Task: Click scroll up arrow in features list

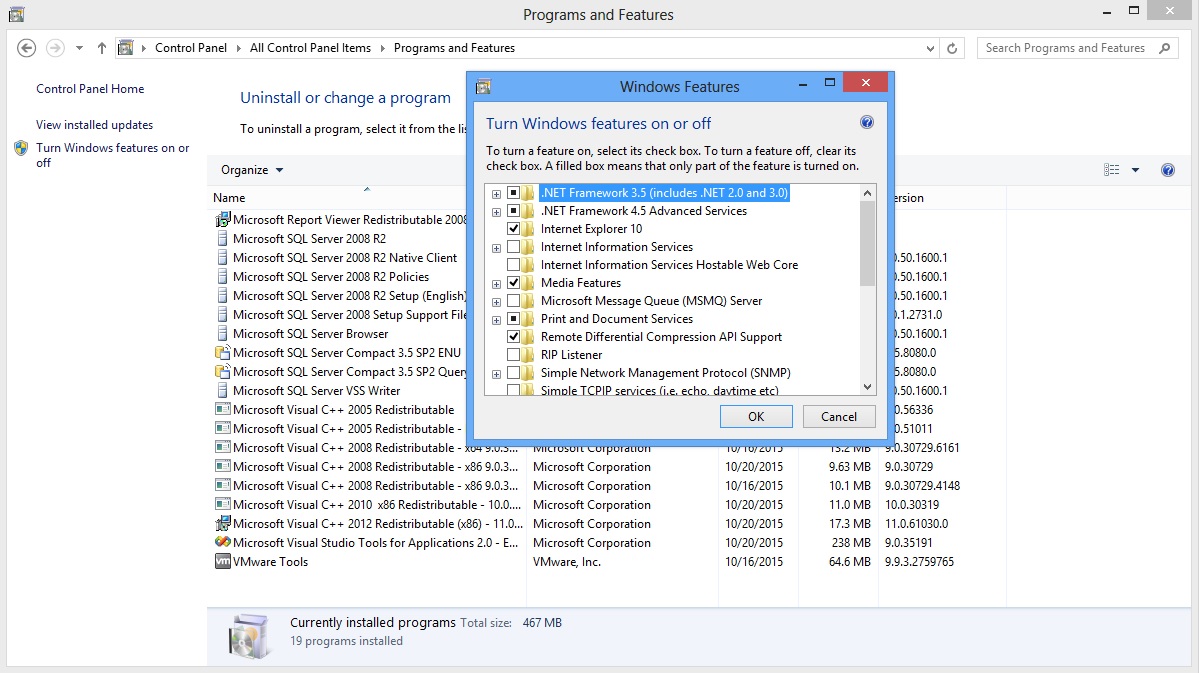Action: [x=867, y=193]
